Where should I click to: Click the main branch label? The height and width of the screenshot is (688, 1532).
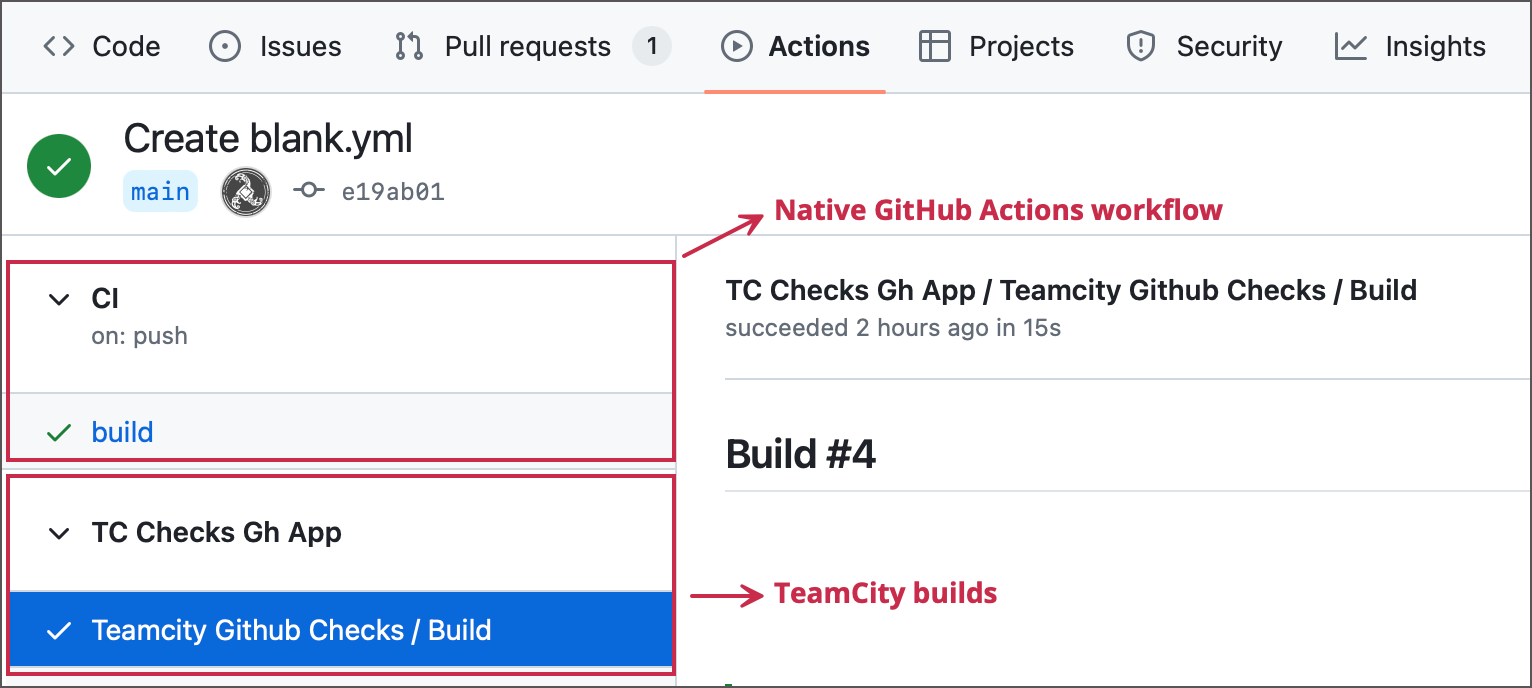point(160,191)
